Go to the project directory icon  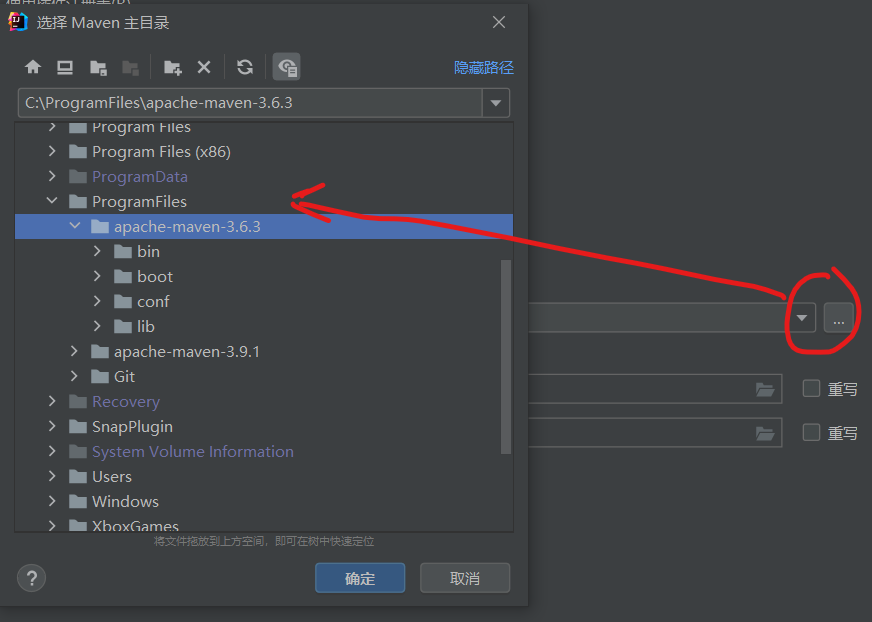[98, 67]
